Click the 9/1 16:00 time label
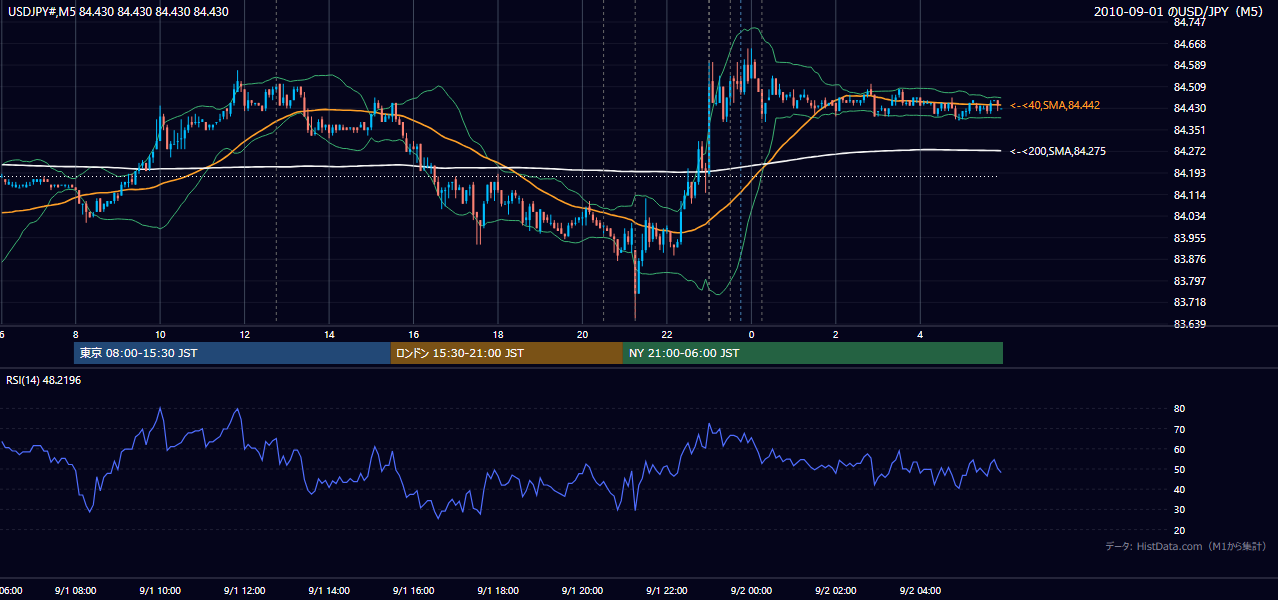 pyautogui.click(x=414, y=591)
